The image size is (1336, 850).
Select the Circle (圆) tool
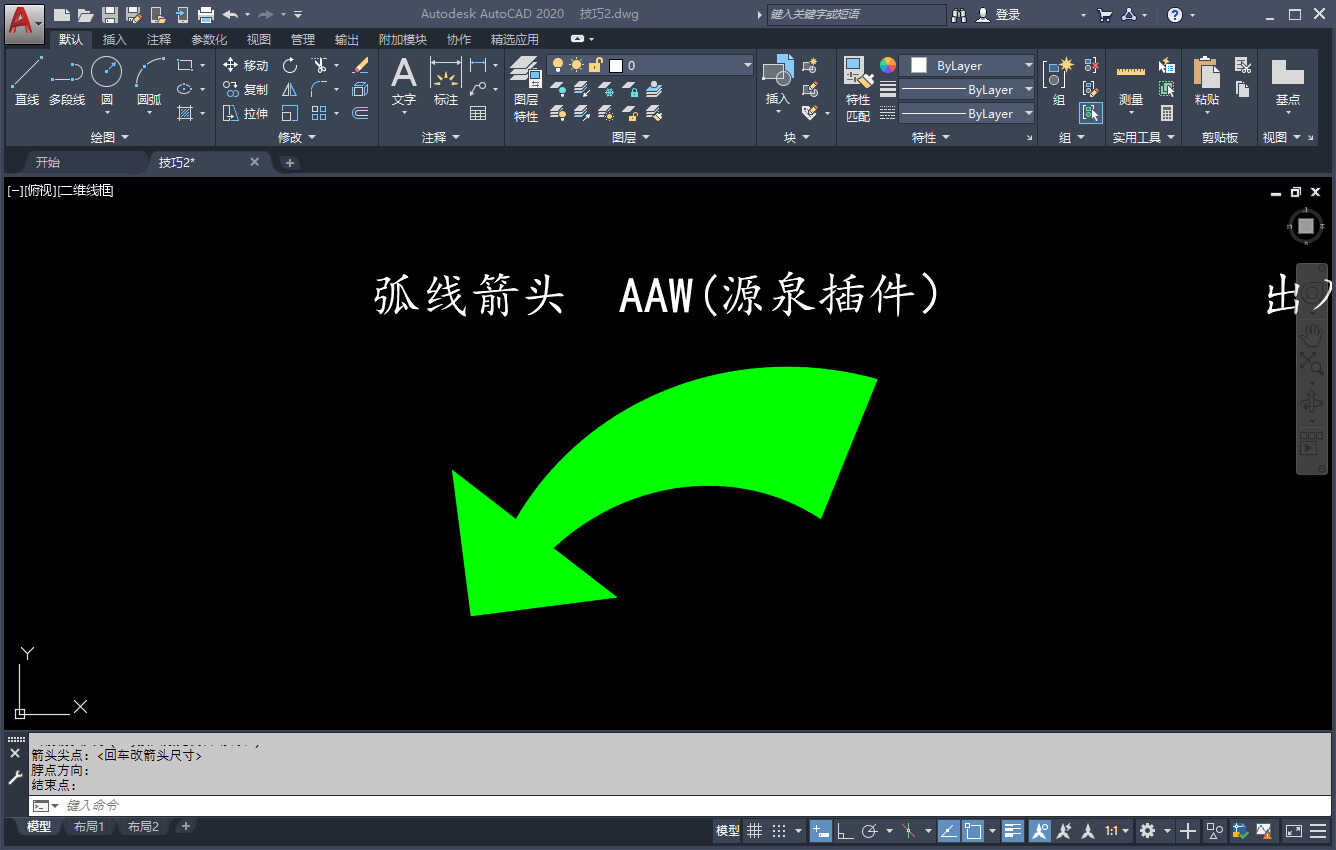[x=107, y=80]
